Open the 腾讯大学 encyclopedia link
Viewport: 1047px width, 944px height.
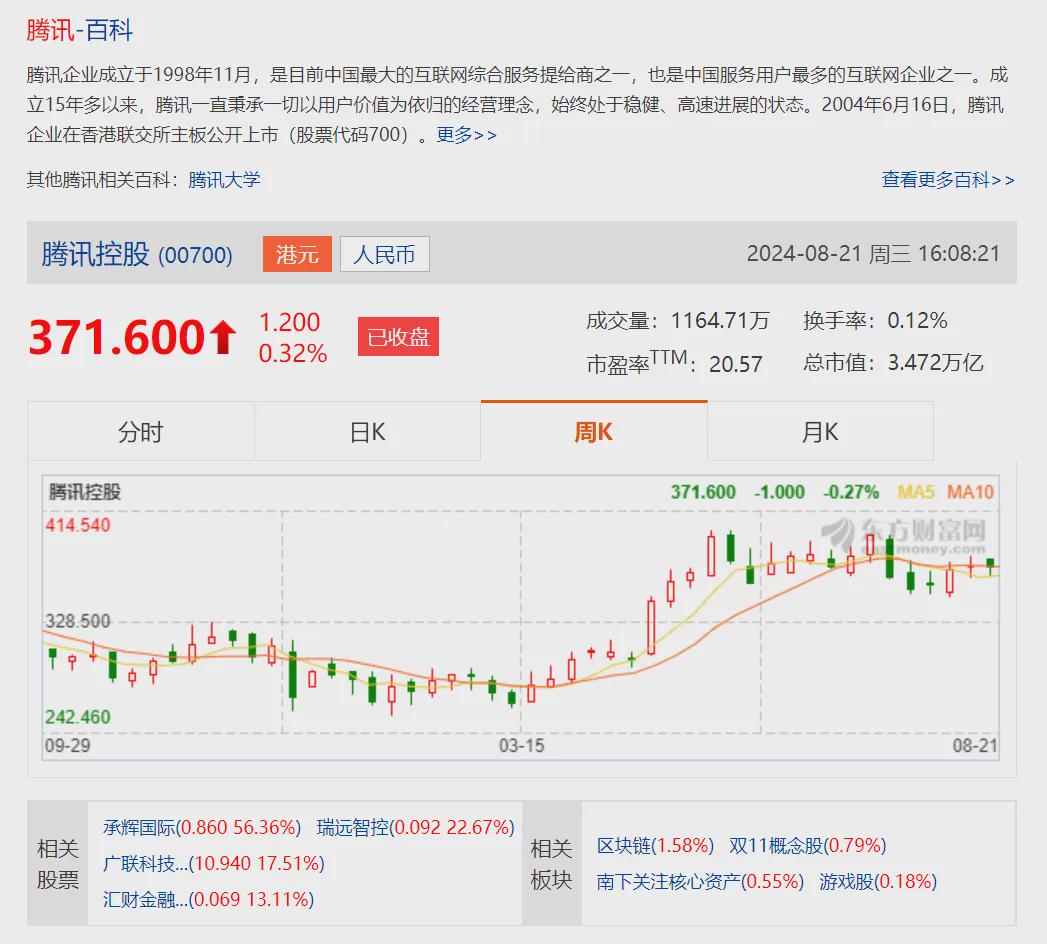pyautogui.click(x=224, y=180)
